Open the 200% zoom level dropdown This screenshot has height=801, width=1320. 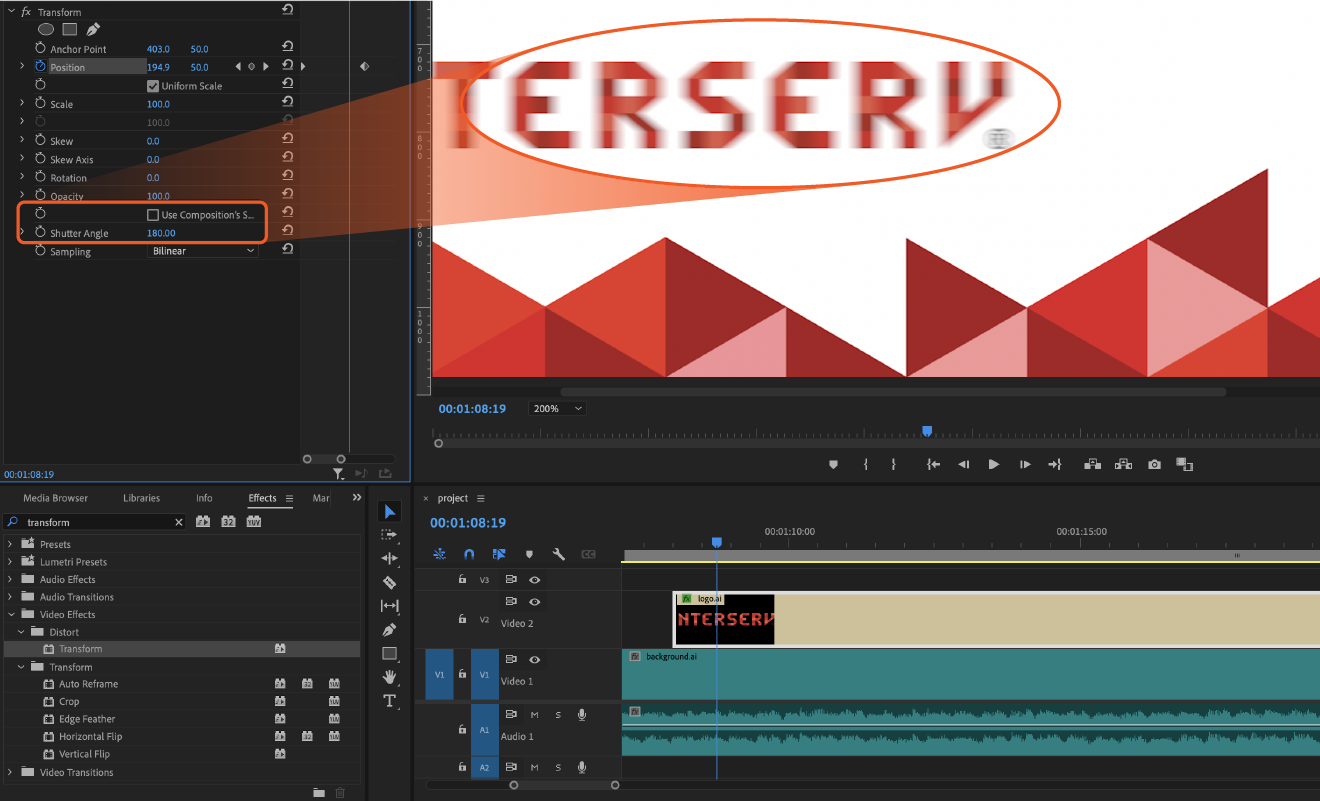(558, 409)
